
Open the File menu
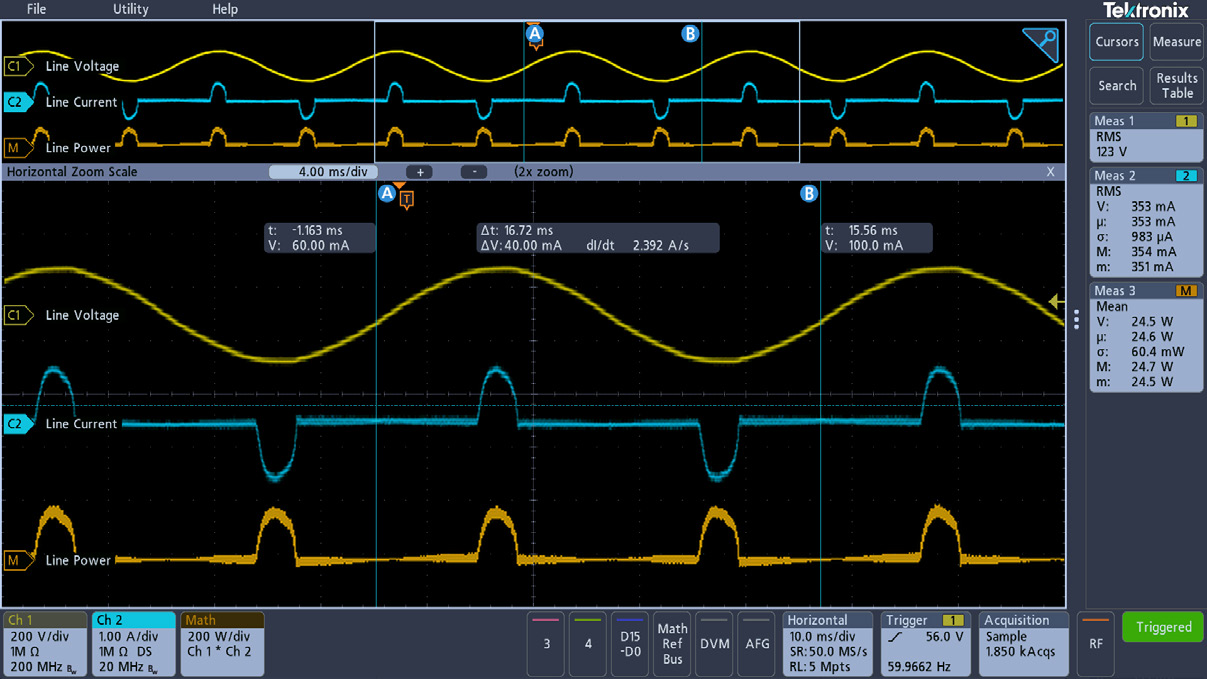click(36, 9)
